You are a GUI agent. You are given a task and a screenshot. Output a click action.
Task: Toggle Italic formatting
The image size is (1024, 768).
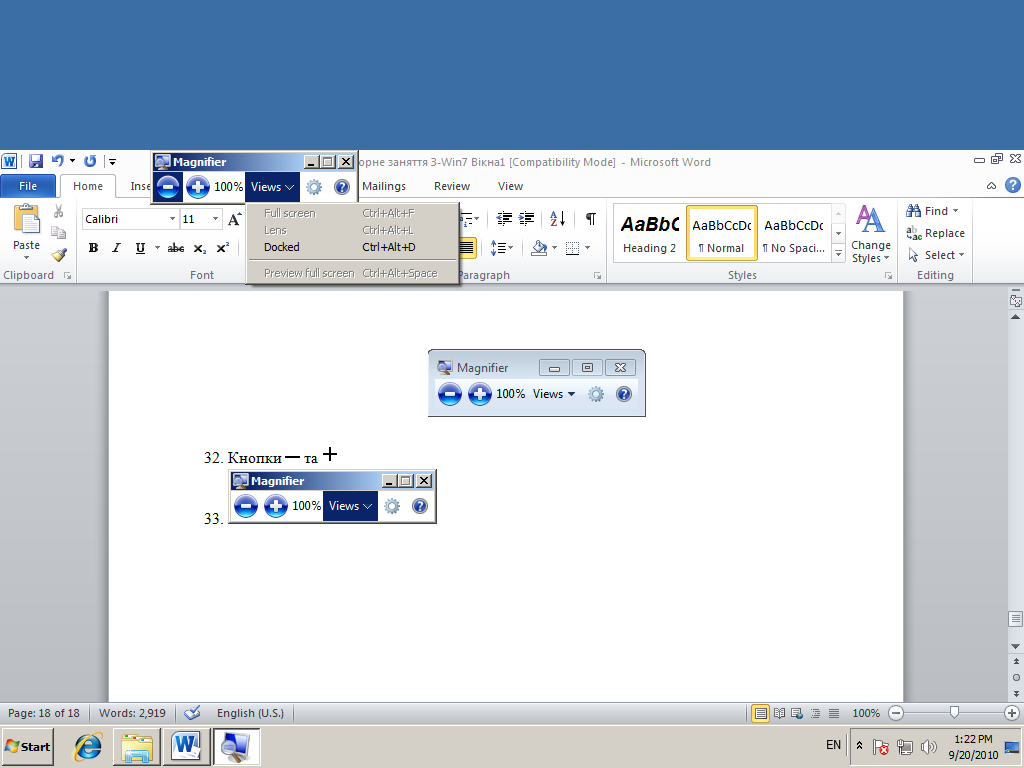116,248
